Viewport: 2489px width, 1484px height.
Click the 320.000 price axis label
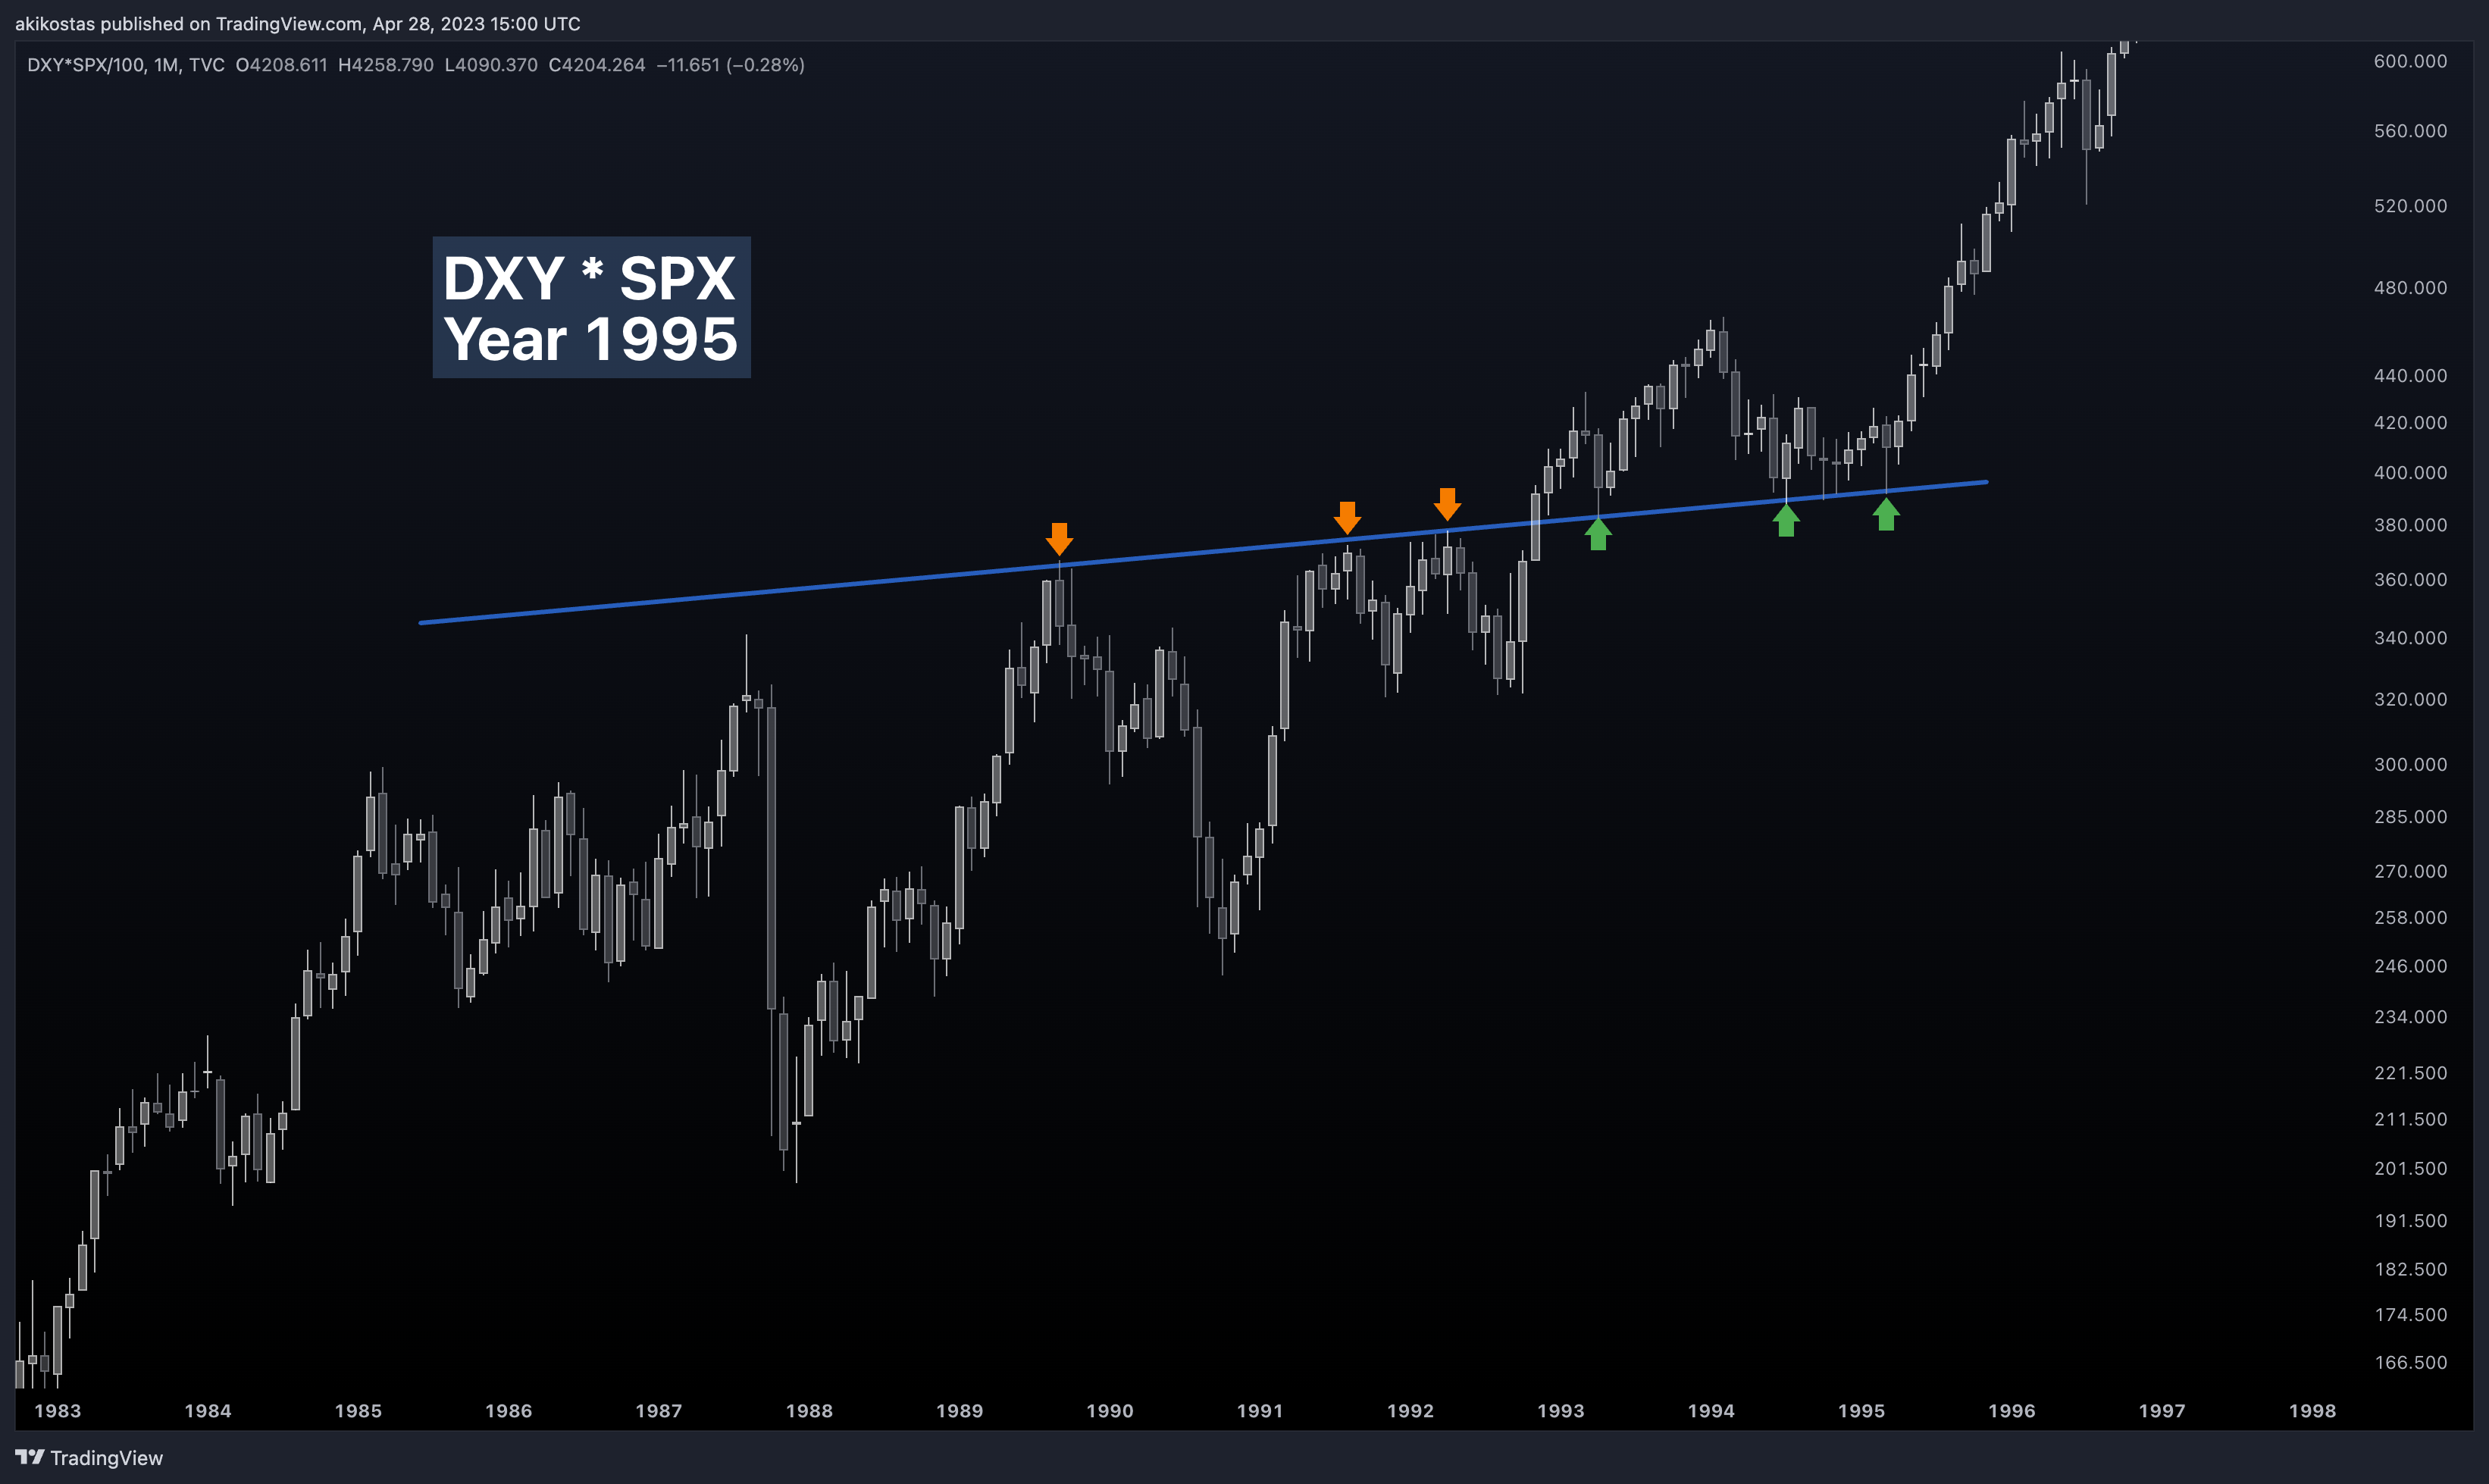[2410, 699]
